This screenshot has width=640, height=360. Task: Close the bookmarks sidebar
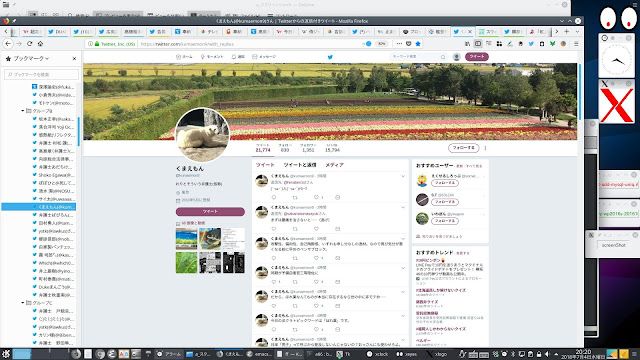pos(74,58)
